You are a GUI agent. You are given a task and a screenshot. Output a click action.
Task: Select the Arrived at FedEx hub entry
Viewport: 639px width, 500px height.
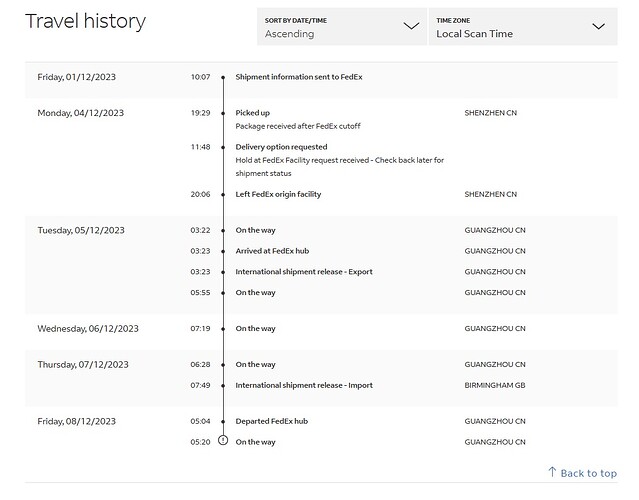[273, 250]
